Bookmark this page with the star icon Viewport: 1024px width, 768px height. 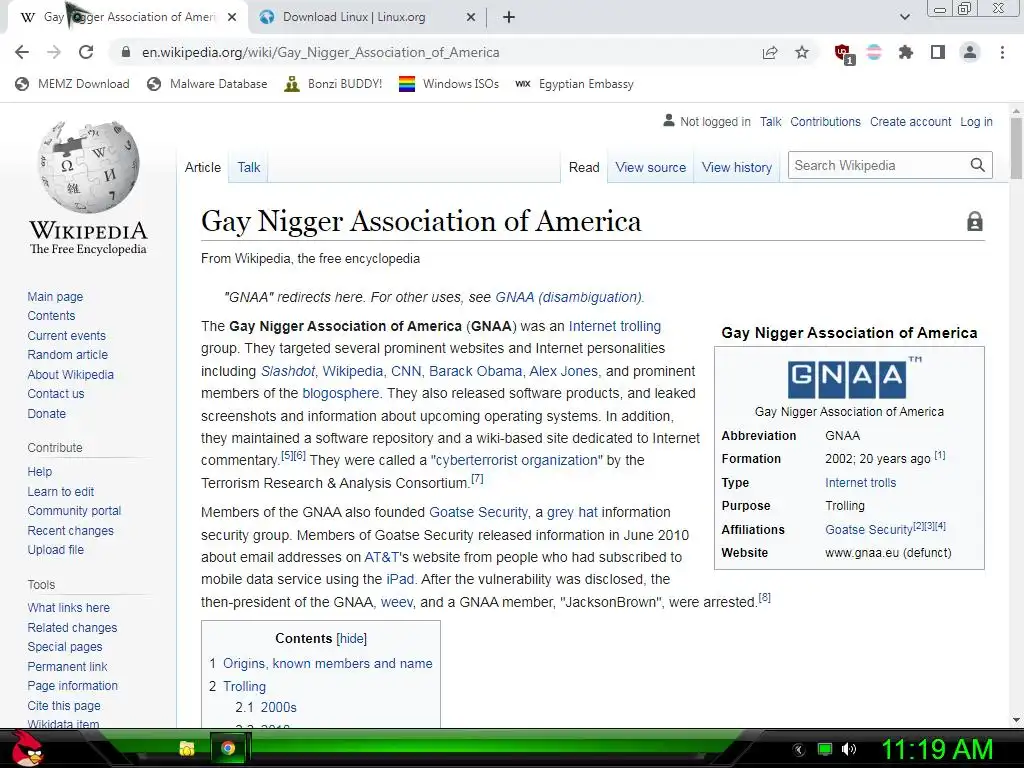click(x=802, y=52)
